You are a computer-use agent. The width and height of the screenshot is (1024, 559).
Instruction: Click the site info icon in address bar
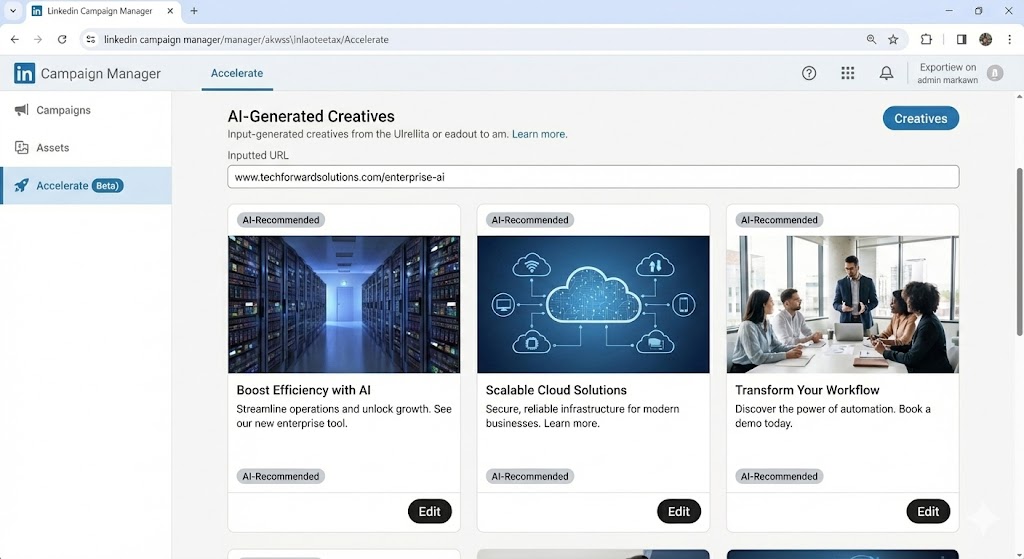[91, 39]
